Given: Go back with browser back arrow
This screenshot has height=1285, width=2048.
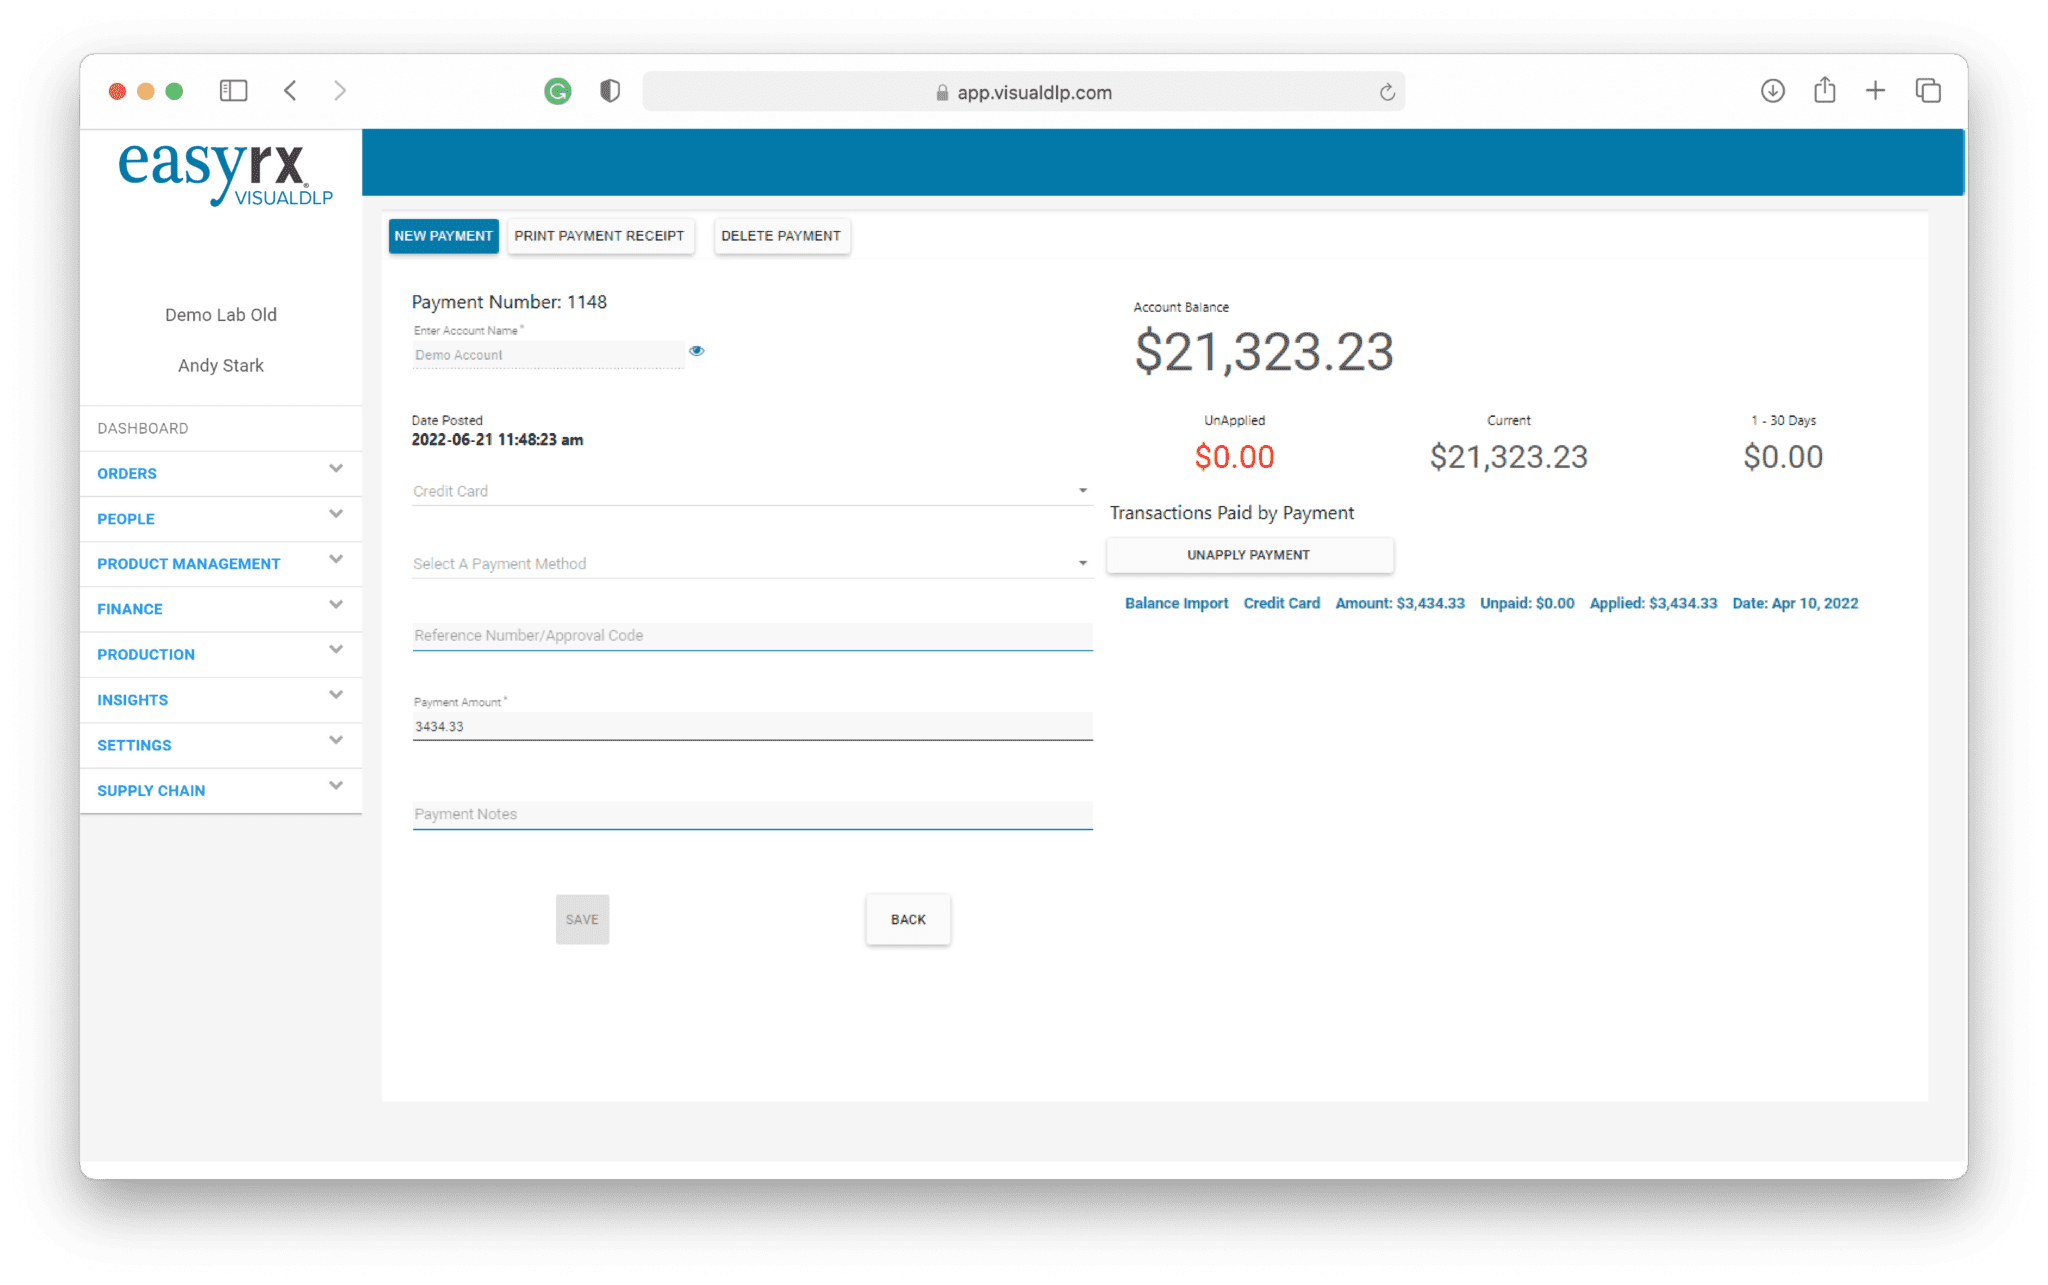Looking at the screenshot, I should pos(291,91).
